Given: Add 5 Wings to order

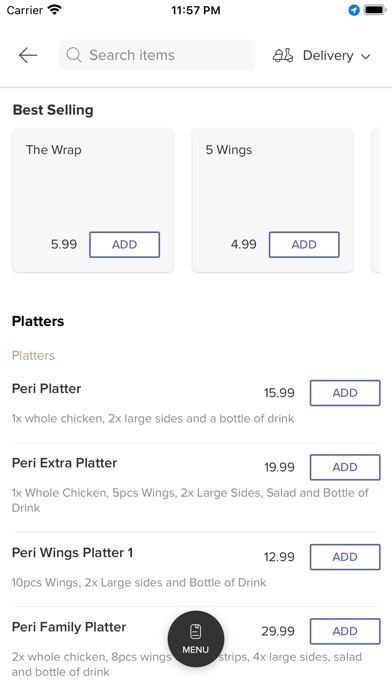Looking at the screenshot, I should (304, 245).
